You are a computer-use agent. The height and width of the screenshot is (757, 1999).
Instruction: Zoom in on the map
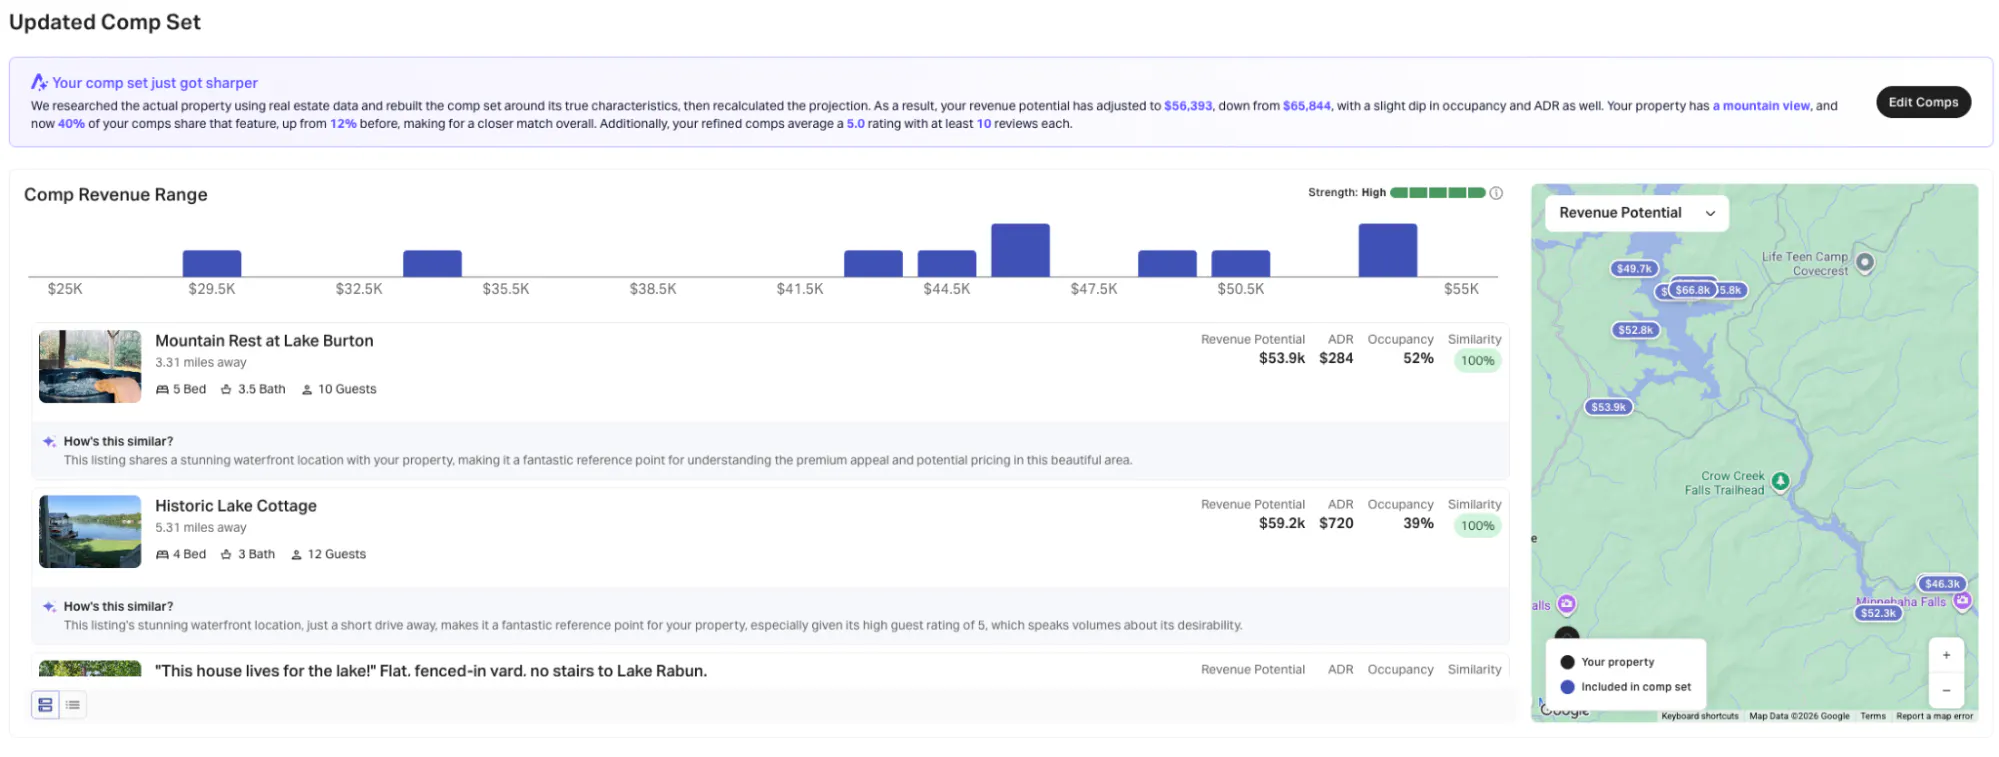tap(1946, 655)
